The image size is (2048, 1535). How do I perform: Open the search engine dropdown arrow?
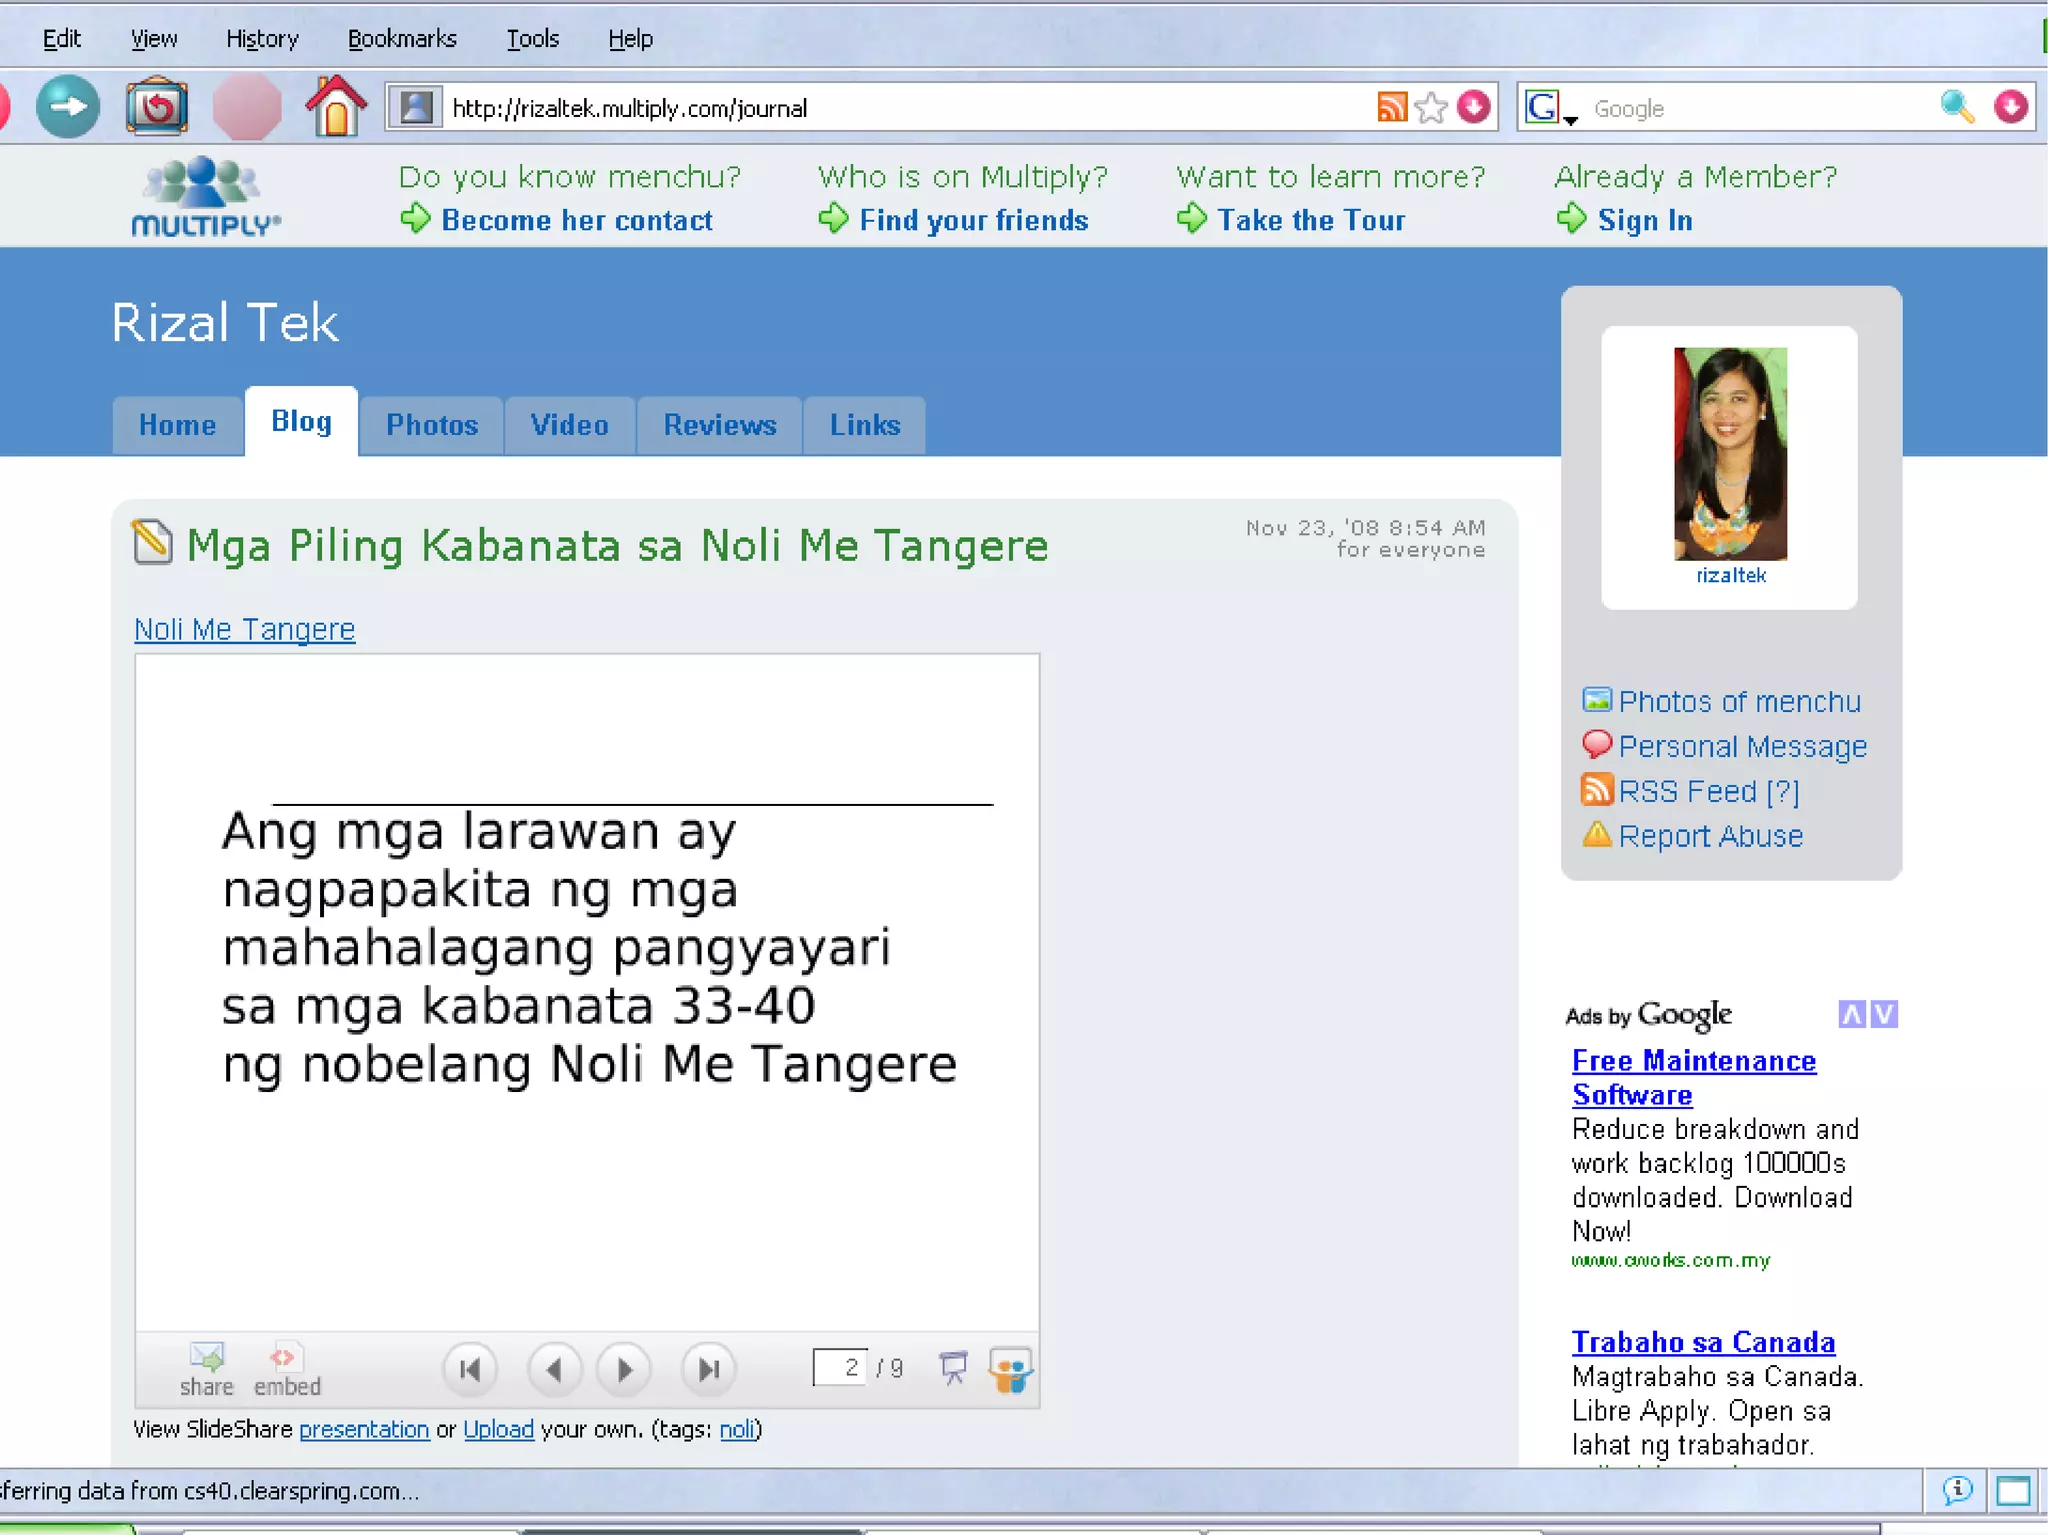(1571, 120)
